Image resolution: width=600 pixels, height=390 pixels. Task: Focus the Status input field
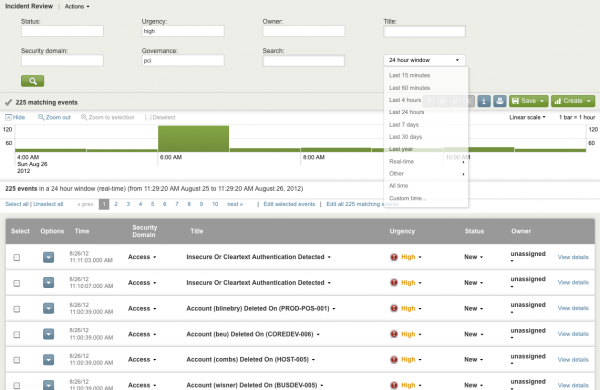click(62, 31)
